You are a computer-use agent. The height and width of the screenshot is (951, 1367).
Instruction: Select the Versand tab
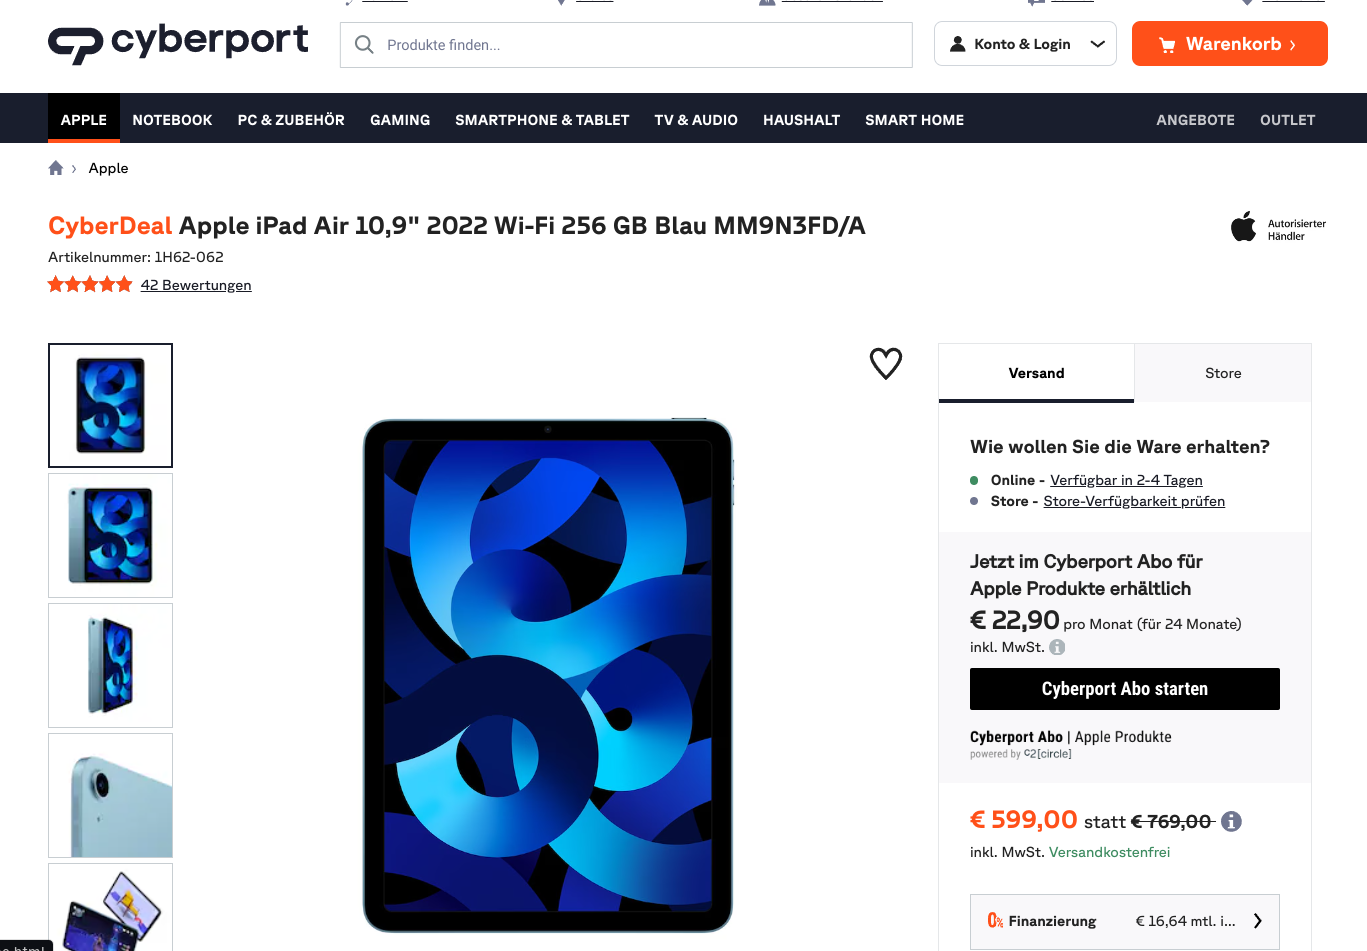(x=1036, y=373)
